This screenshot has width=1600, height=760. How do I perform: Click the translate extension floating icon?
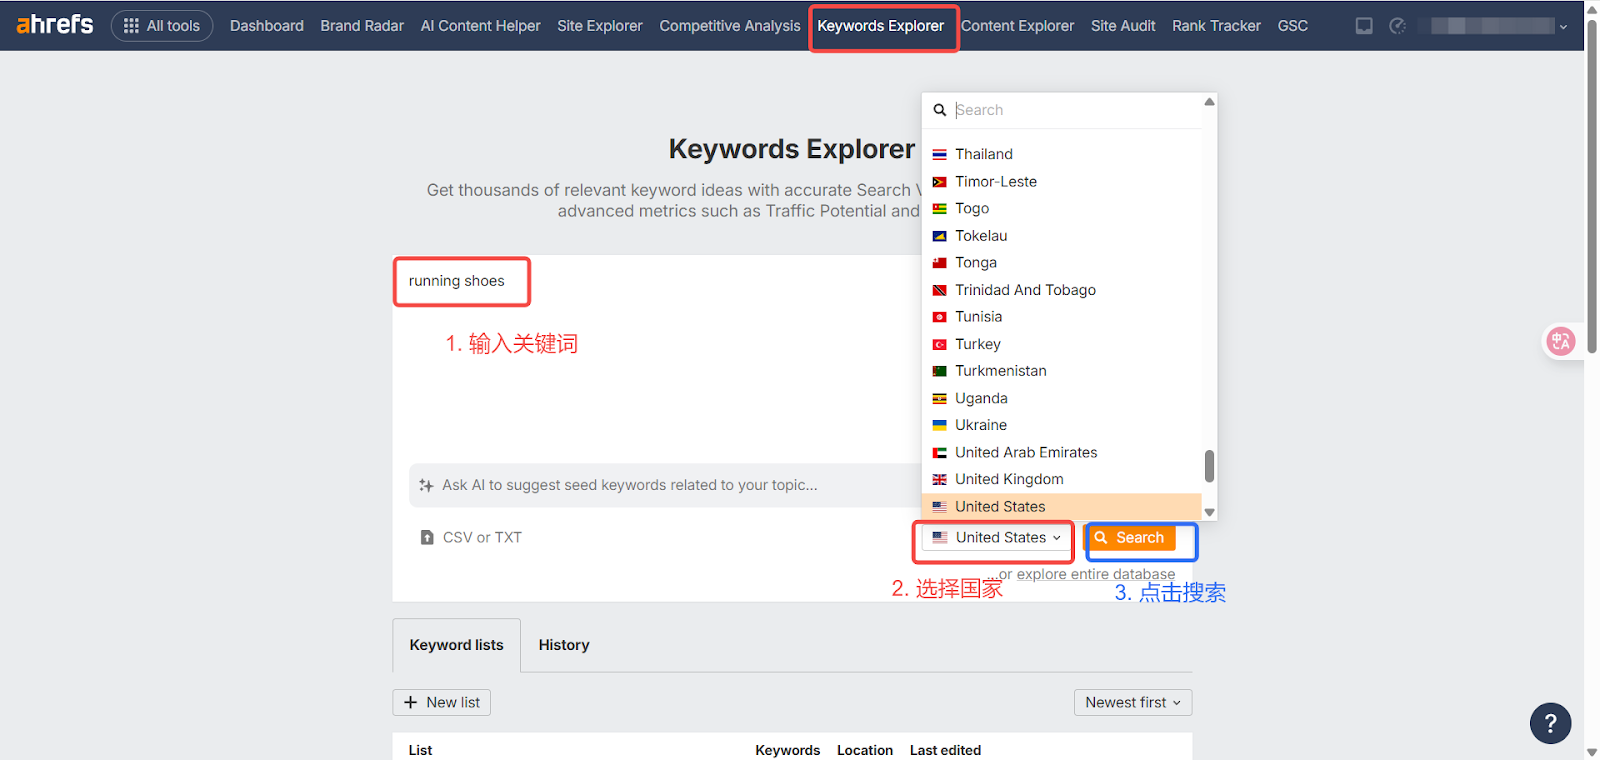click(1560, 342)
